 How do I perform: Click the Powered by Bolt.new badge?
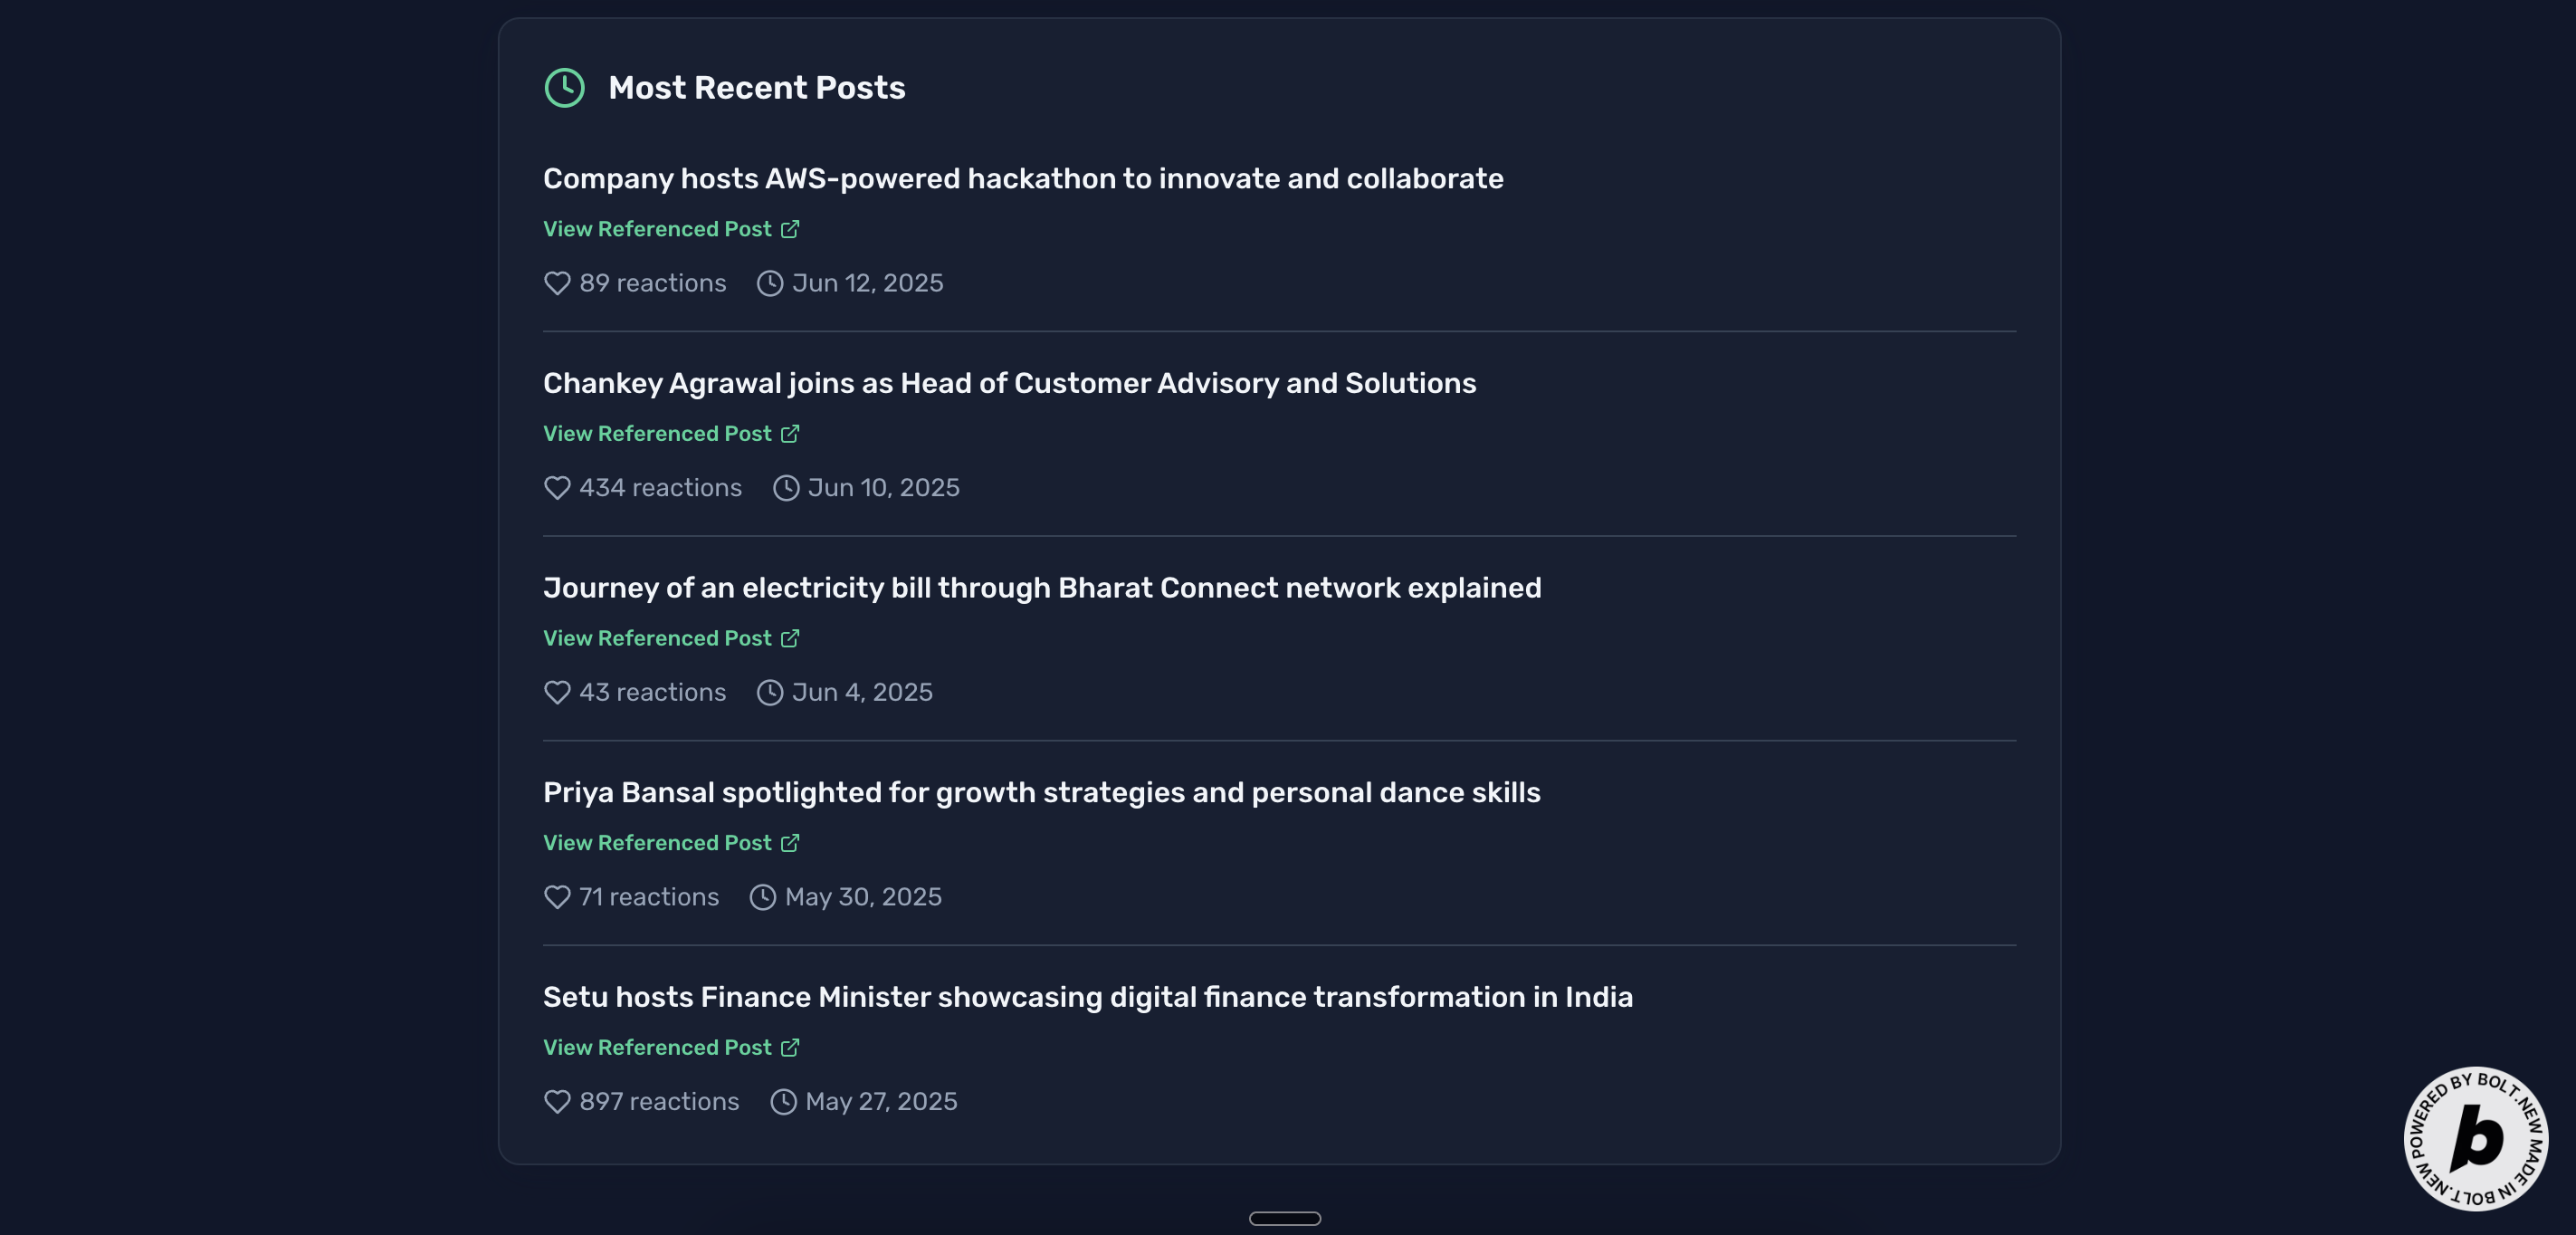click(x=2475, y=1138)
